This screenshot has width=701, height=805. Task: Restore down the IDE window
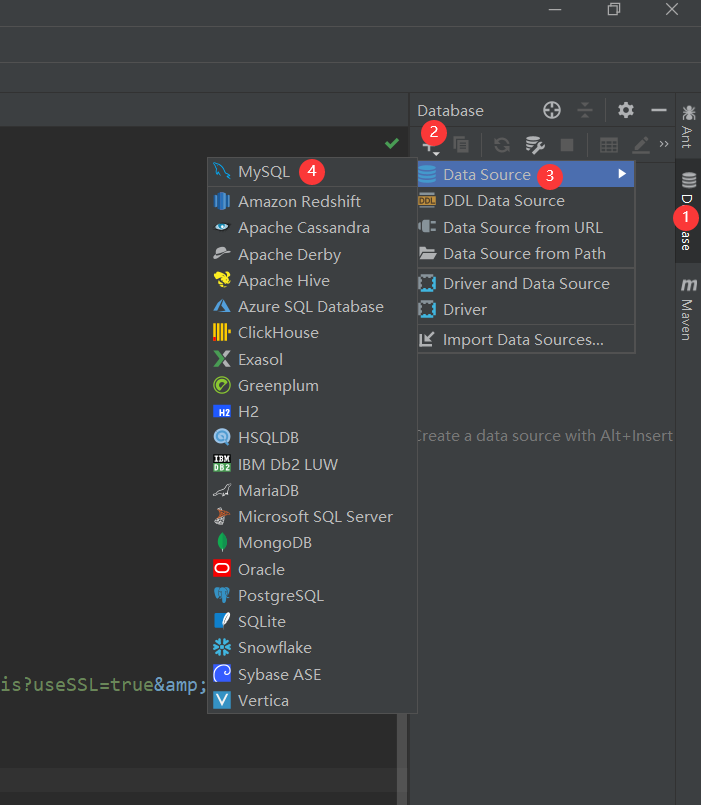coord(614,9)
